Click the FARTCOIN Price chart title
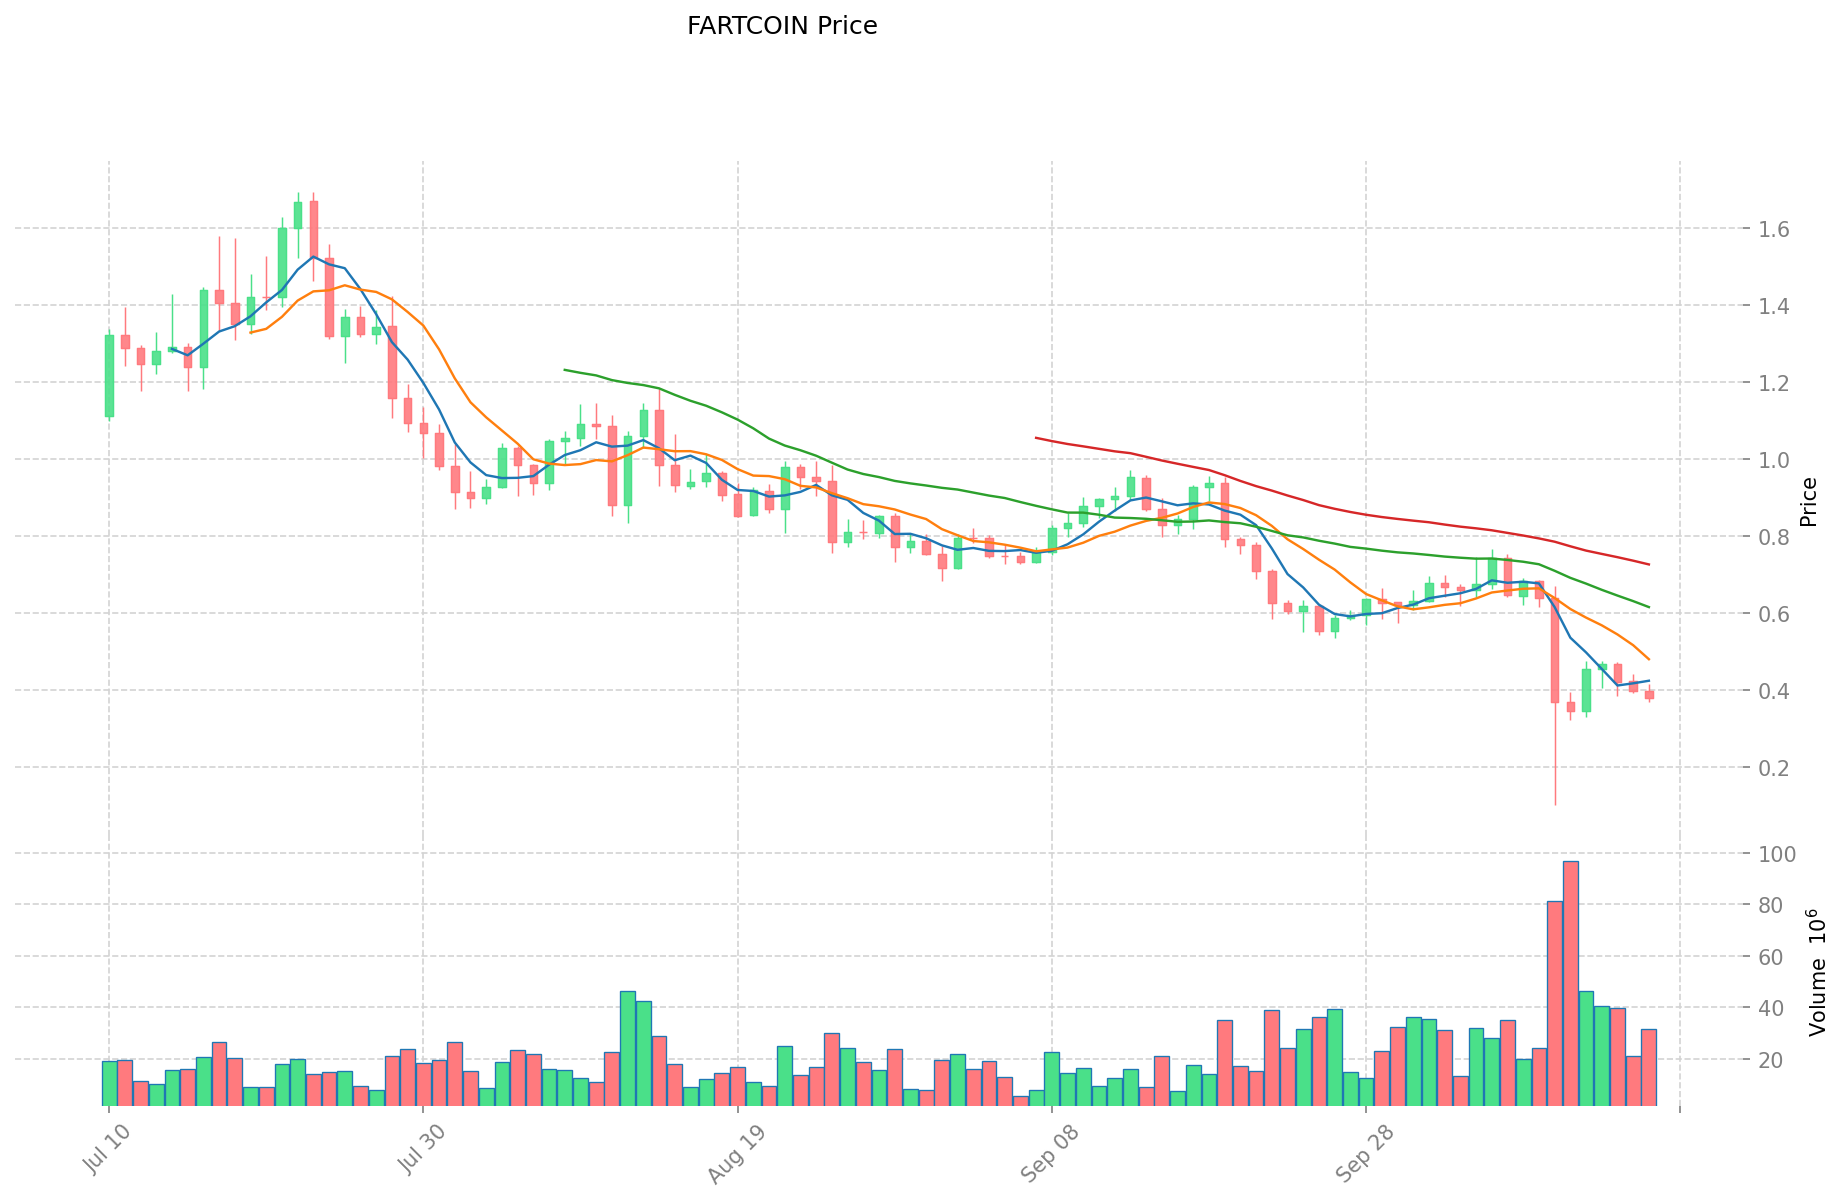 [x=781, y=27]
